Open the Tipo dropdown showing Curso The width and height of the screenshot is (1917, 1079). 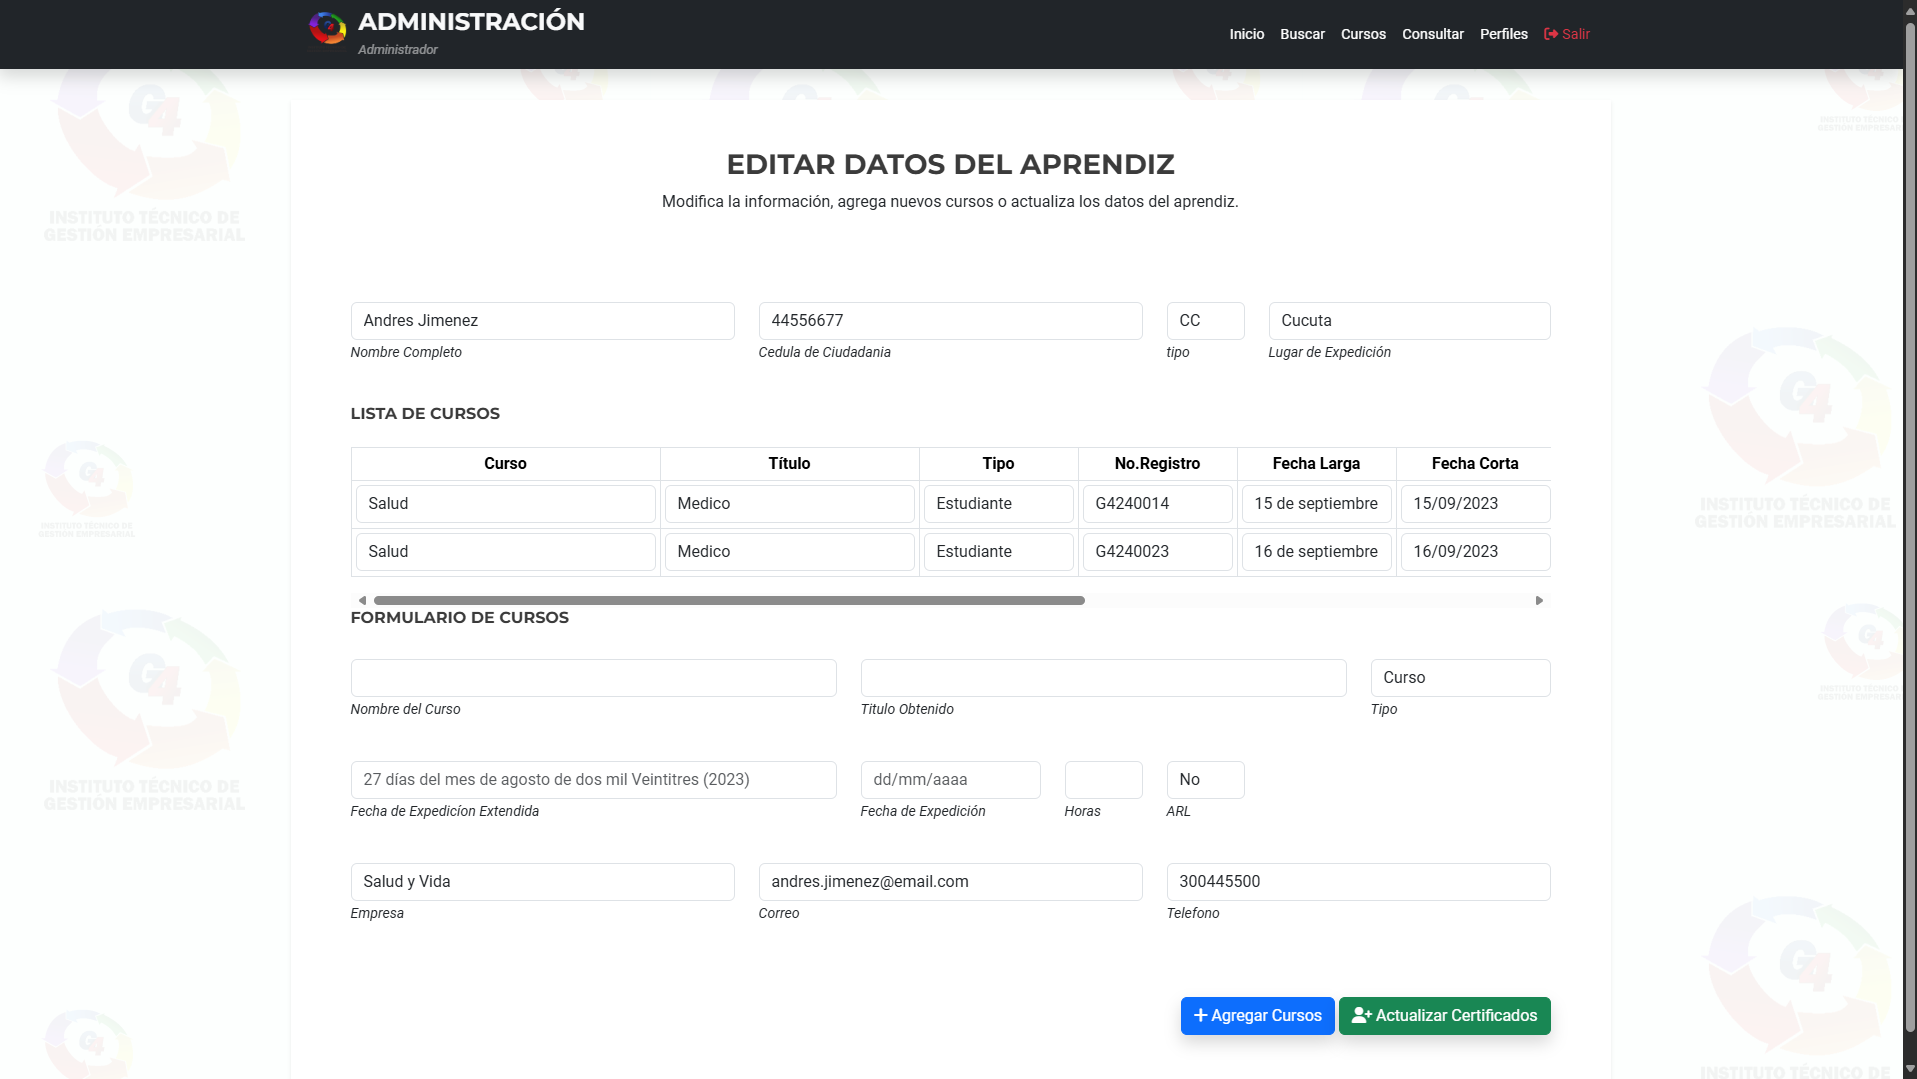[1460, 677]
